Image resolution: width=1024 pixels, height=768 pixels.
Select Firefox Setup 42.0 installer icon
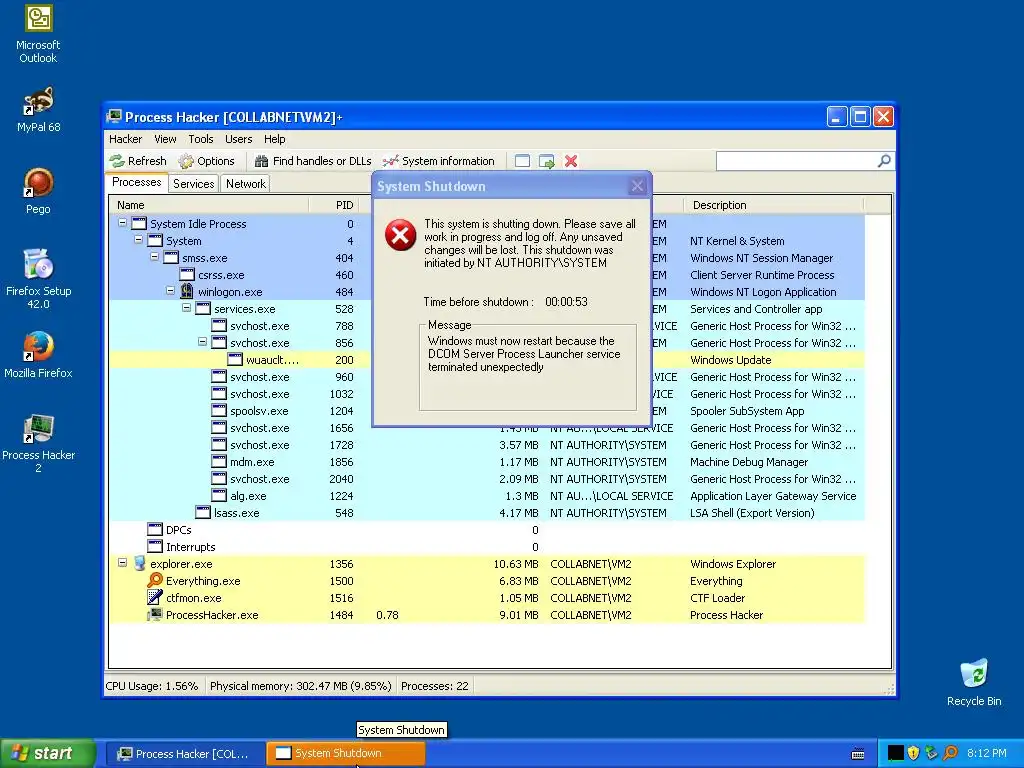point(38,280)
